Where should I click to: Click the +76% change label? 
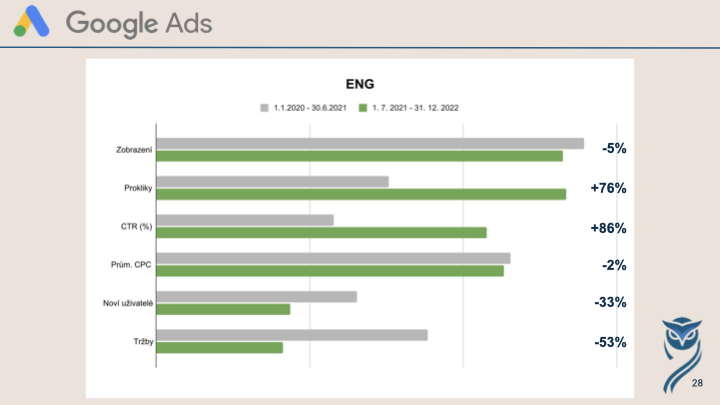tap(608, 188)
